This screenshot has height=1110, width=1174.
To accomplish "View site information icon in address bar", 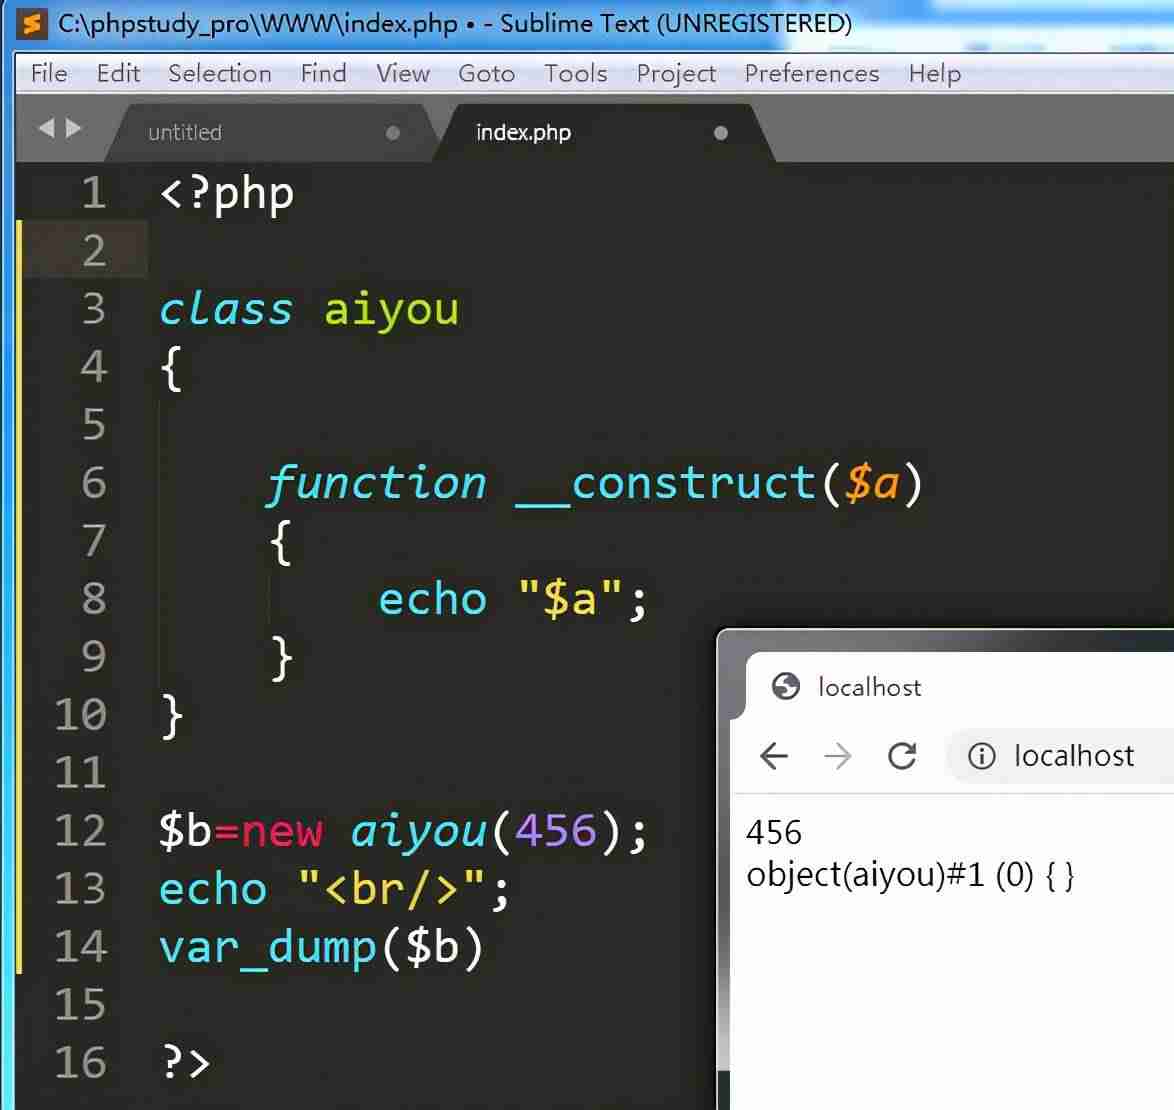I will (x=981, y=756).
